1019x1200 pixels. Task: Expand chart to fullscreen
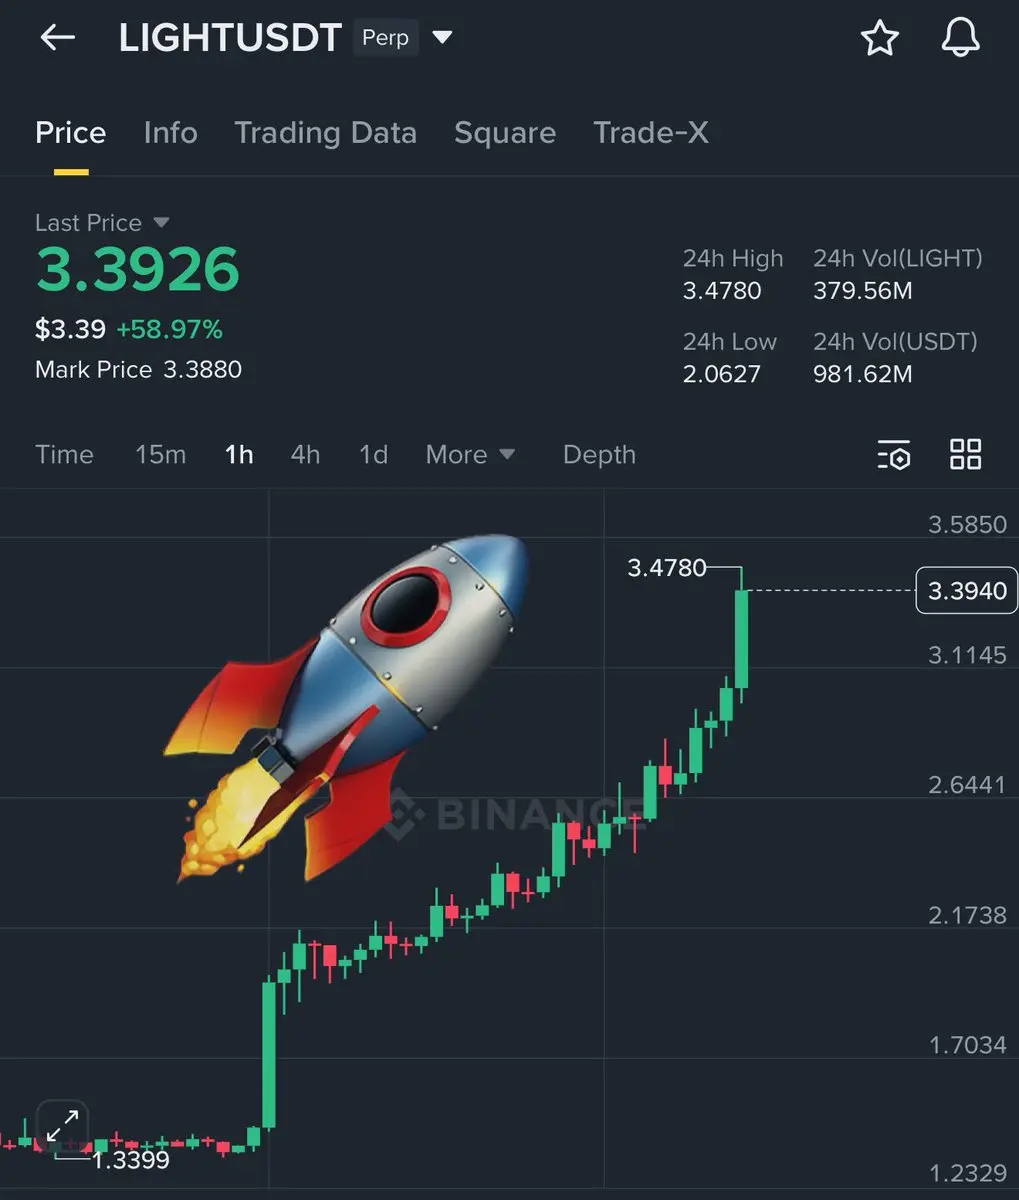62,1126
